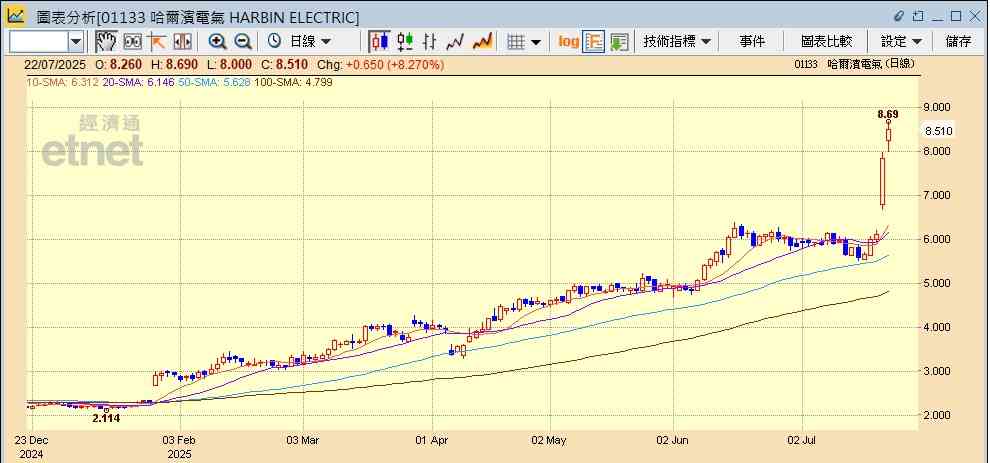Viewport: 990px width, 463px height.
Task: Expand the 設定 settings menu
Action: [x=902, y=42]
